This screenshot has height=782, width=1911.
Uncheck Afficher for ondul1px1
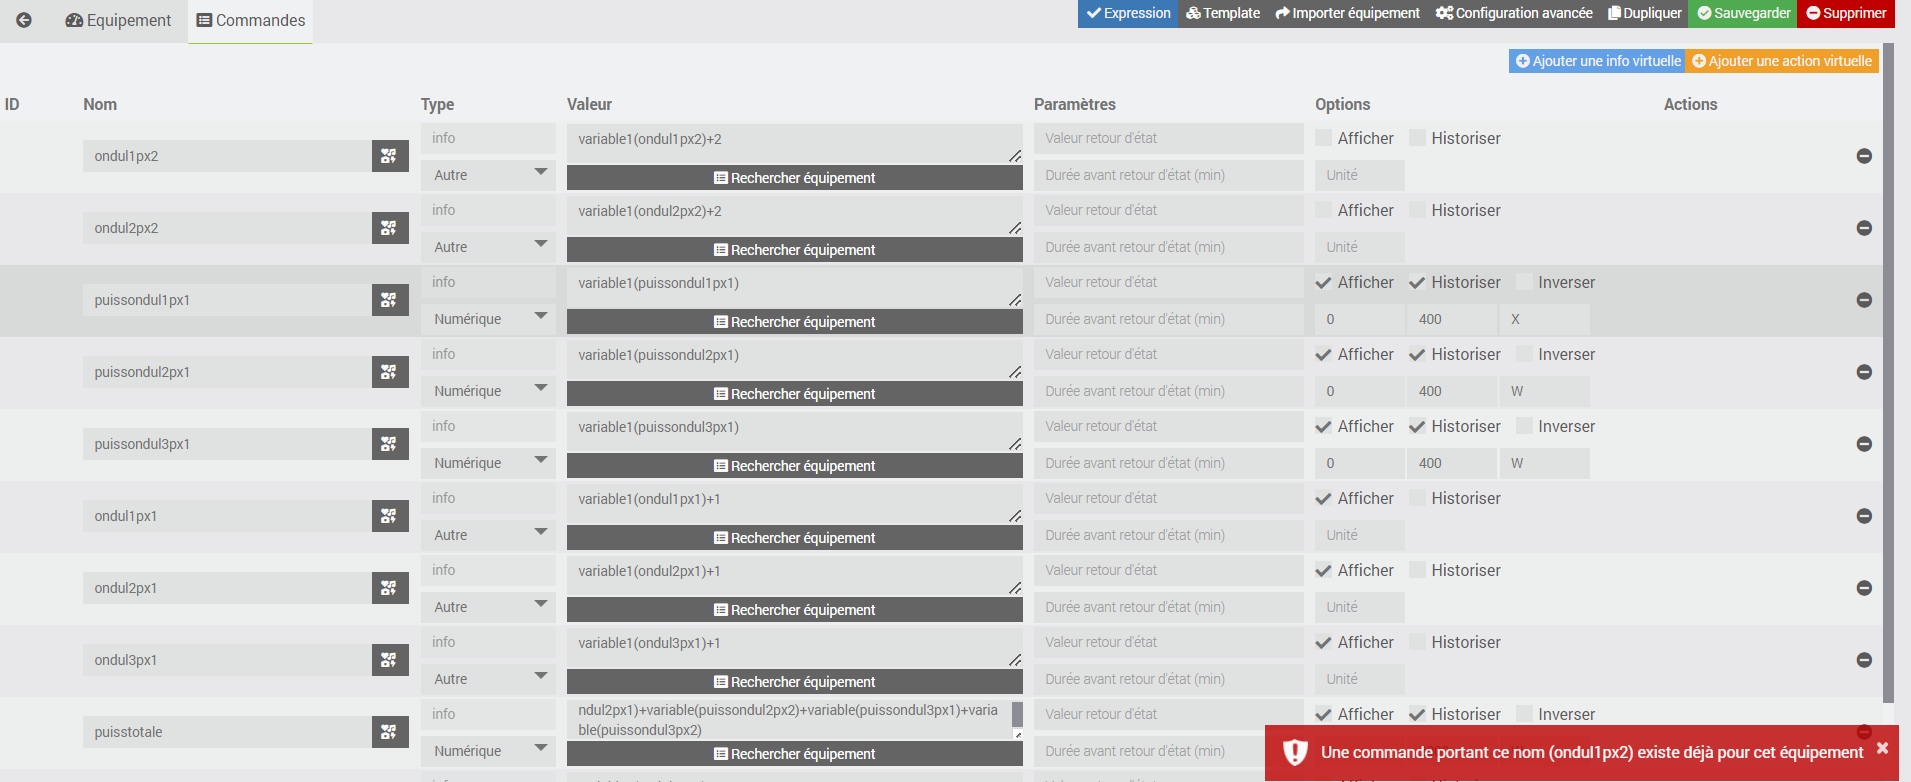[1323, 498]
